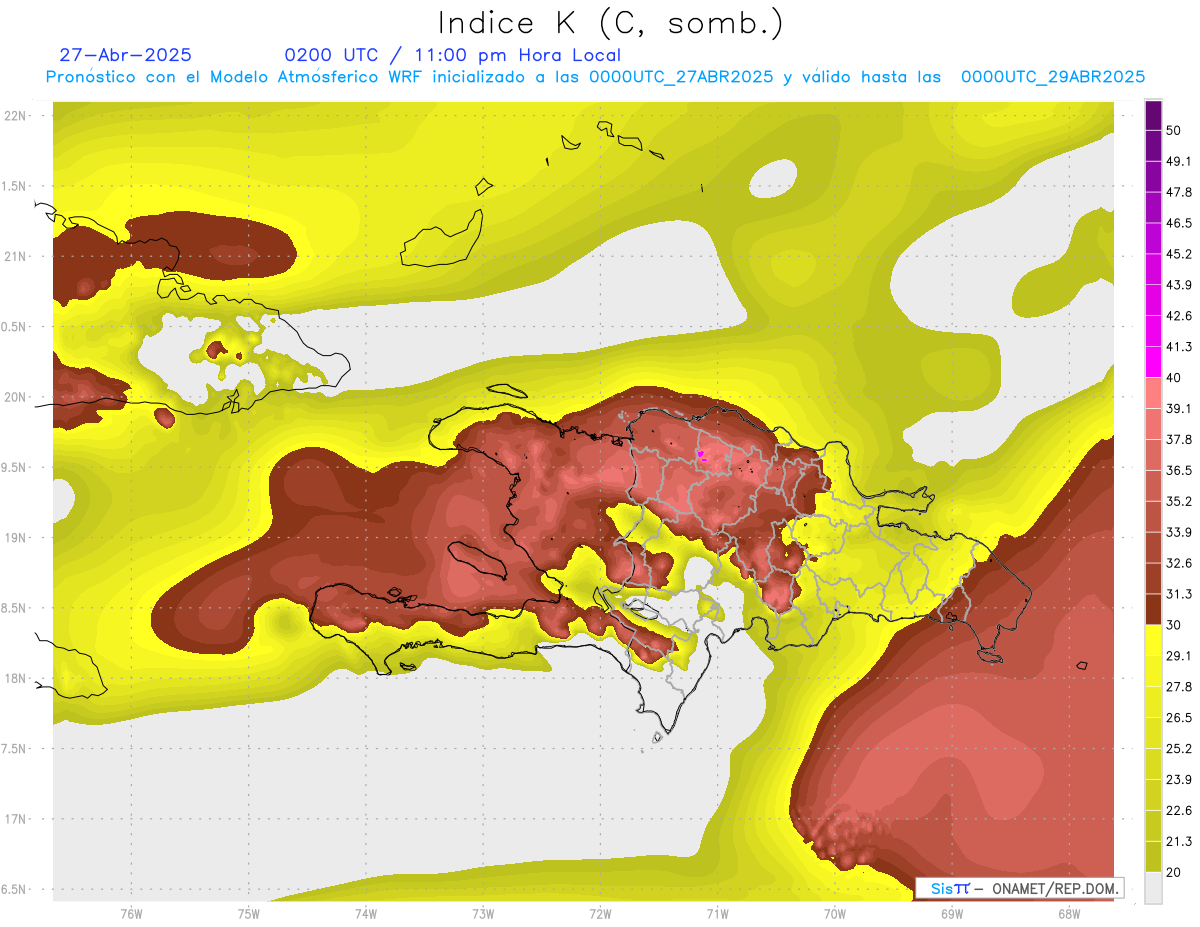
Task: Click the title "Indice K (C, somb.)"
Action: pyautogui.click(x=611, y=22)
